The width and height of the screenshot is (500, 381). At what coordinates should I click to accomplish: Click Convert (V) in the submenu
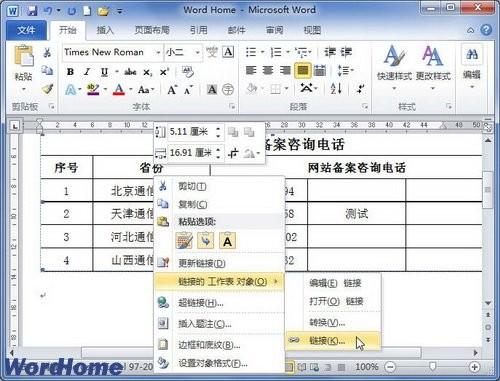coord(333,322)
